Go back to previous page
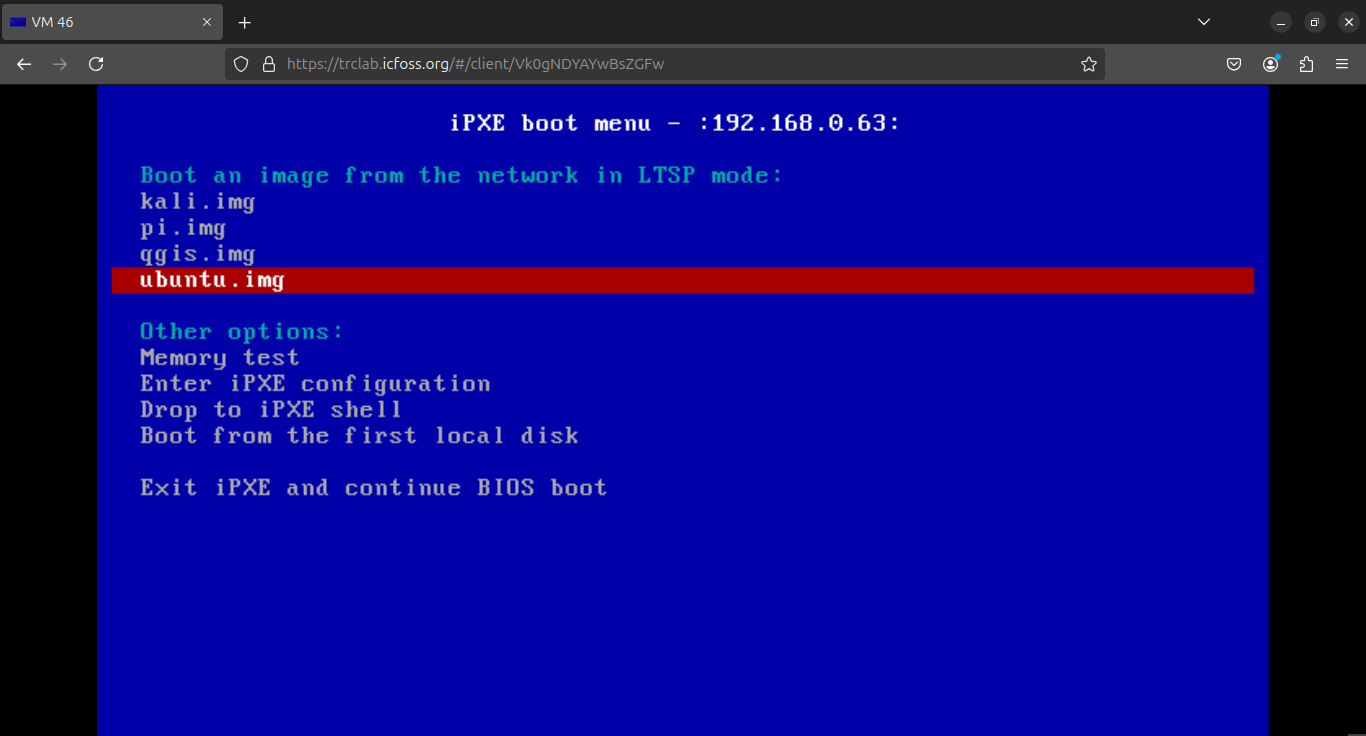Viewport: 1366px width, 736px height. [24, 64]
